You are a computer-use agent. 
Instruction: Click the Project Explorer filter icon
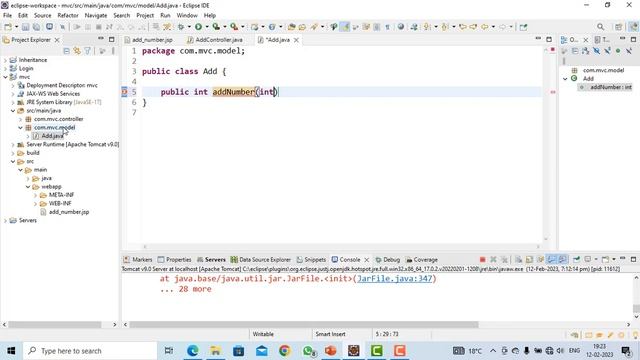tap(87, 51)
